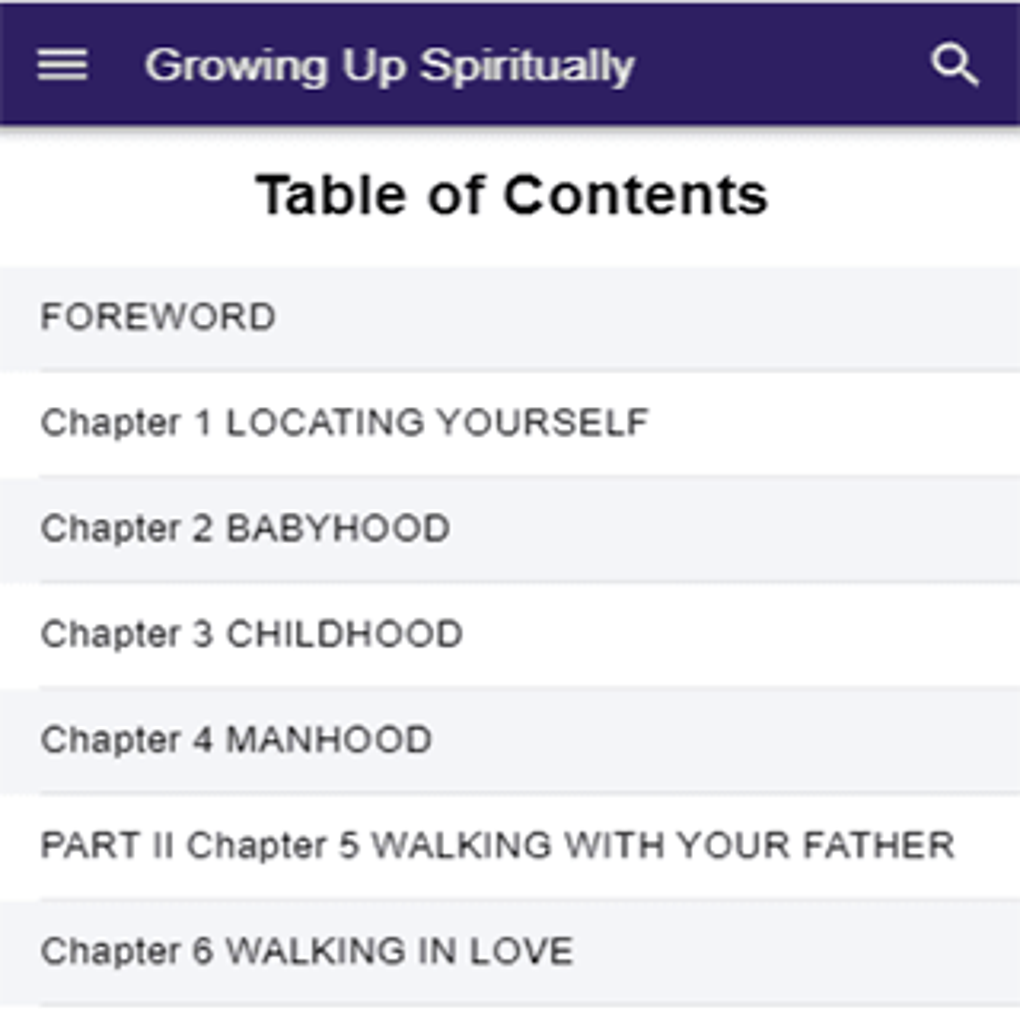Screen dimensions: 1020x1020
Task: Tap the LOCATING YOURSELF row
Action: (x=510, y=423)
